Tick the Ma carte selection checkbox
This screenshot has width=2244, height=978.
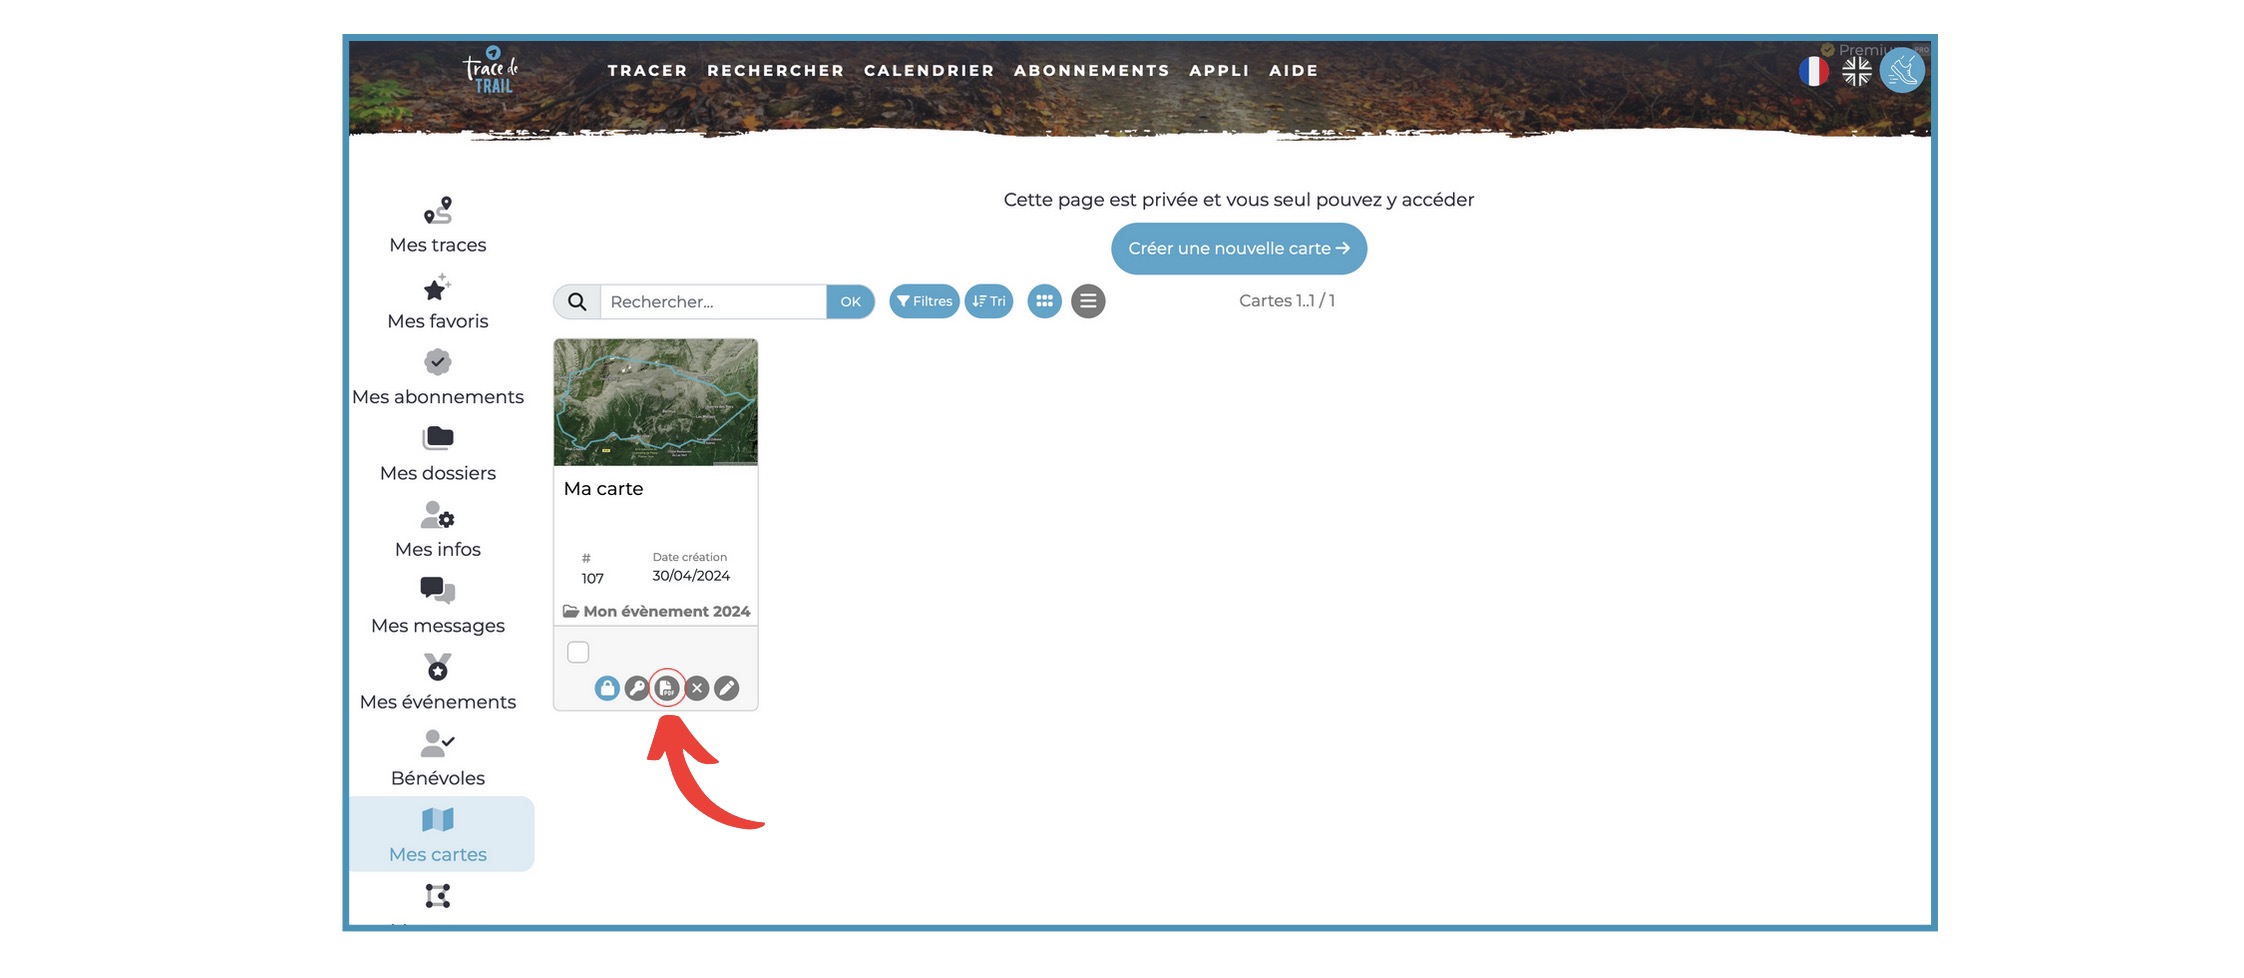coord(578,652)
